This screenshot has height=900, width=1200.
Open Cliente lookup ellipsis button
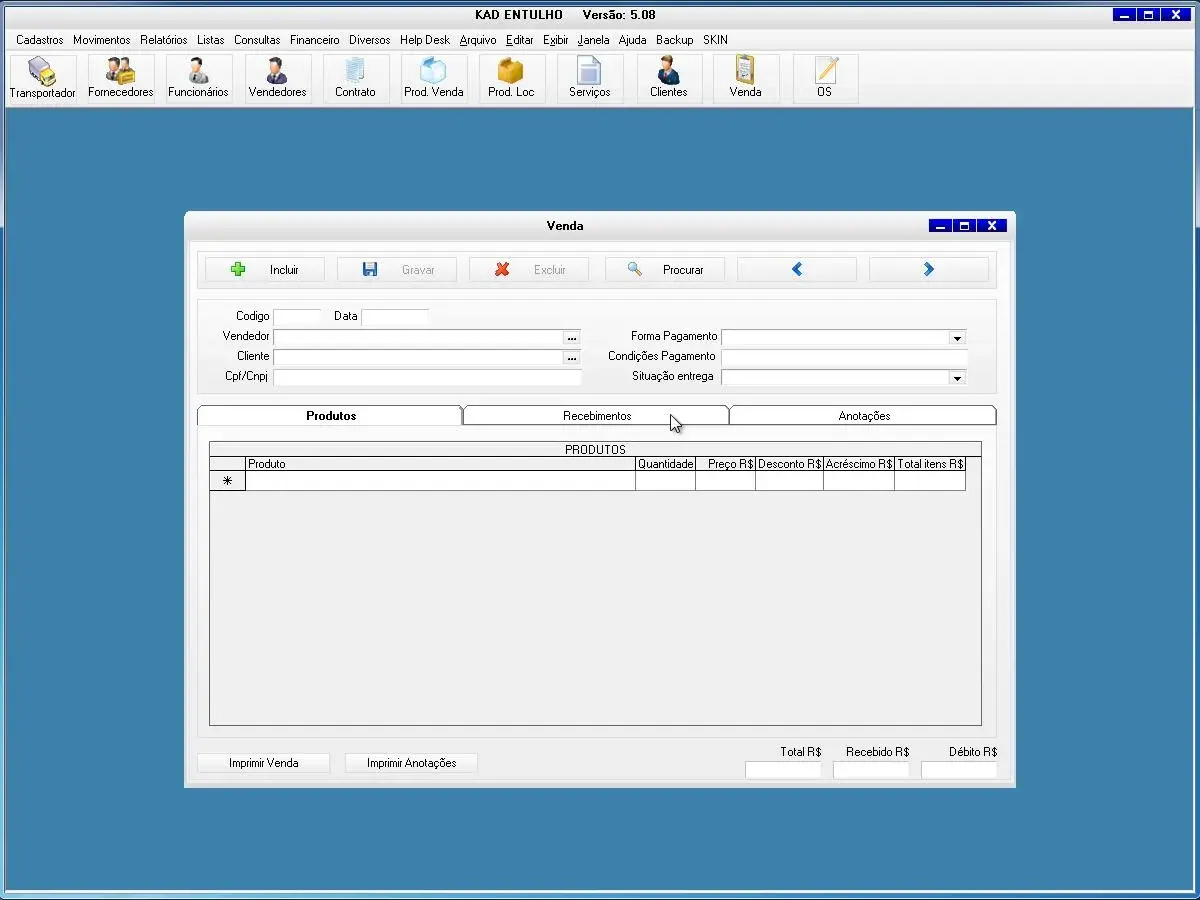click(x=572, y=358)
